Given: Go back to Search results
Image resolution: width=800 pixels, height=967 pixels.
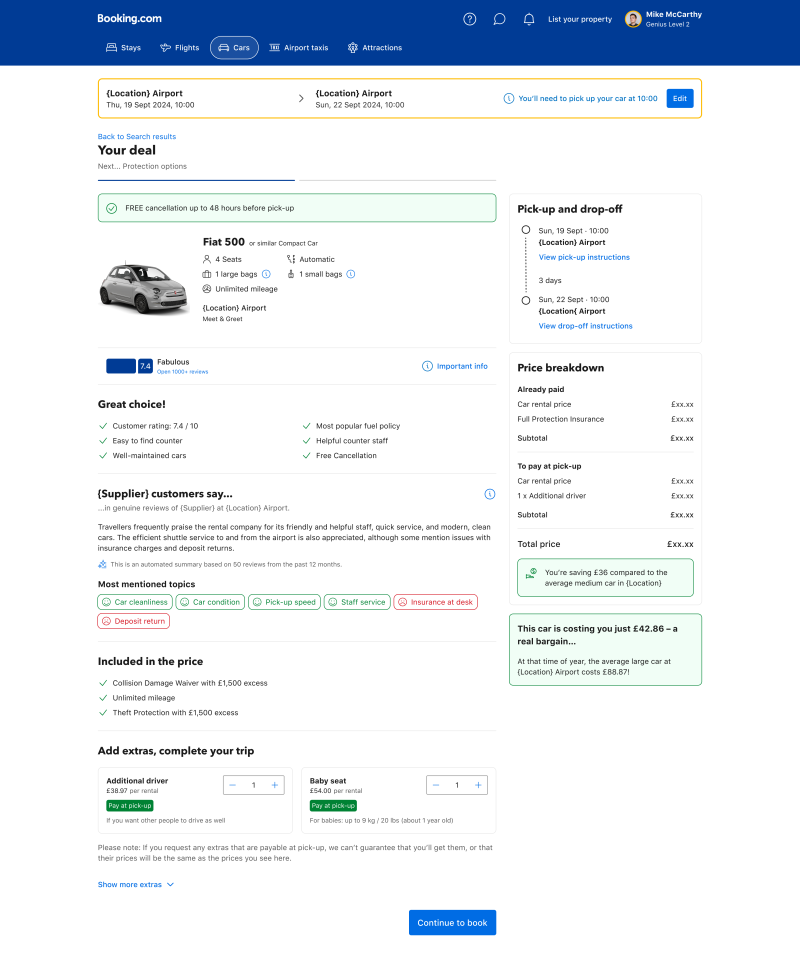Looking at the screenshot, I should 137,136.
